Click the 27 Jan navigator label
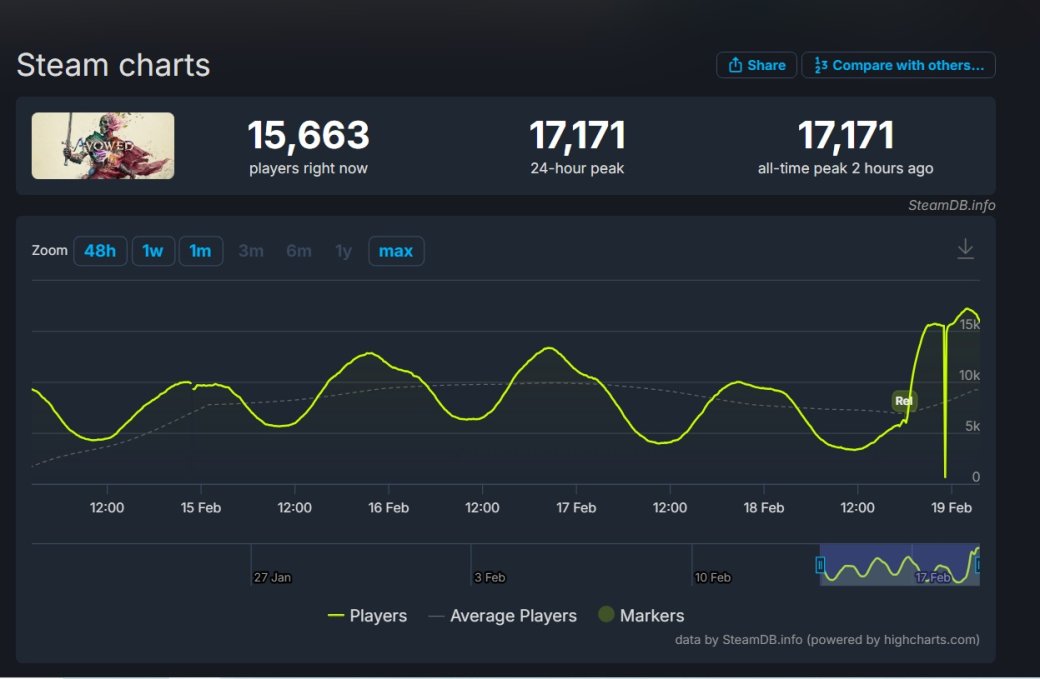 (x=272, y=578)
